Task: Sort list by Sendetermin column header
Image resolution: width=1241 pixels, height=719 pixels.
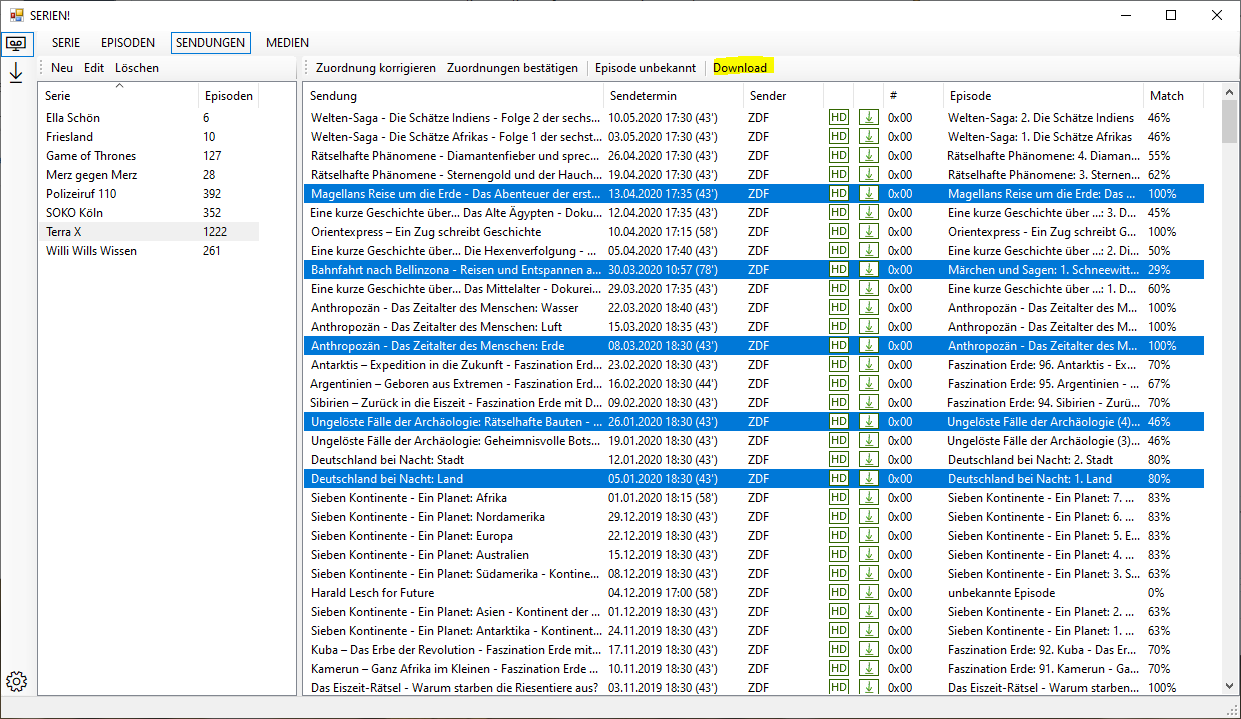Action: point(642,96)
